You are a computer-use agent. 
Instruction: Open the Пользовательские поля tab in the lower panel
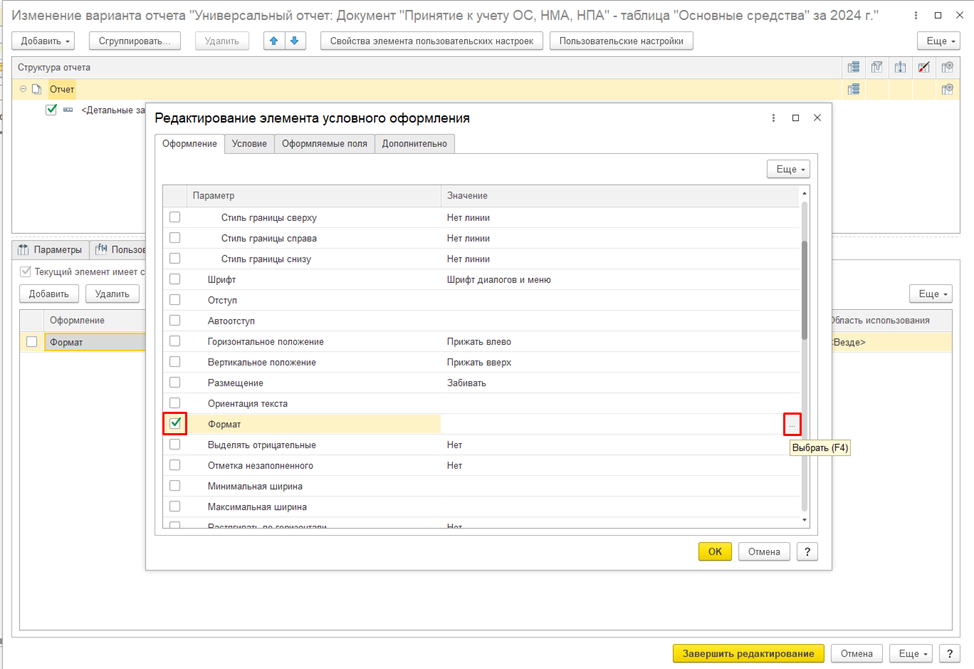(x=120, y=250)
